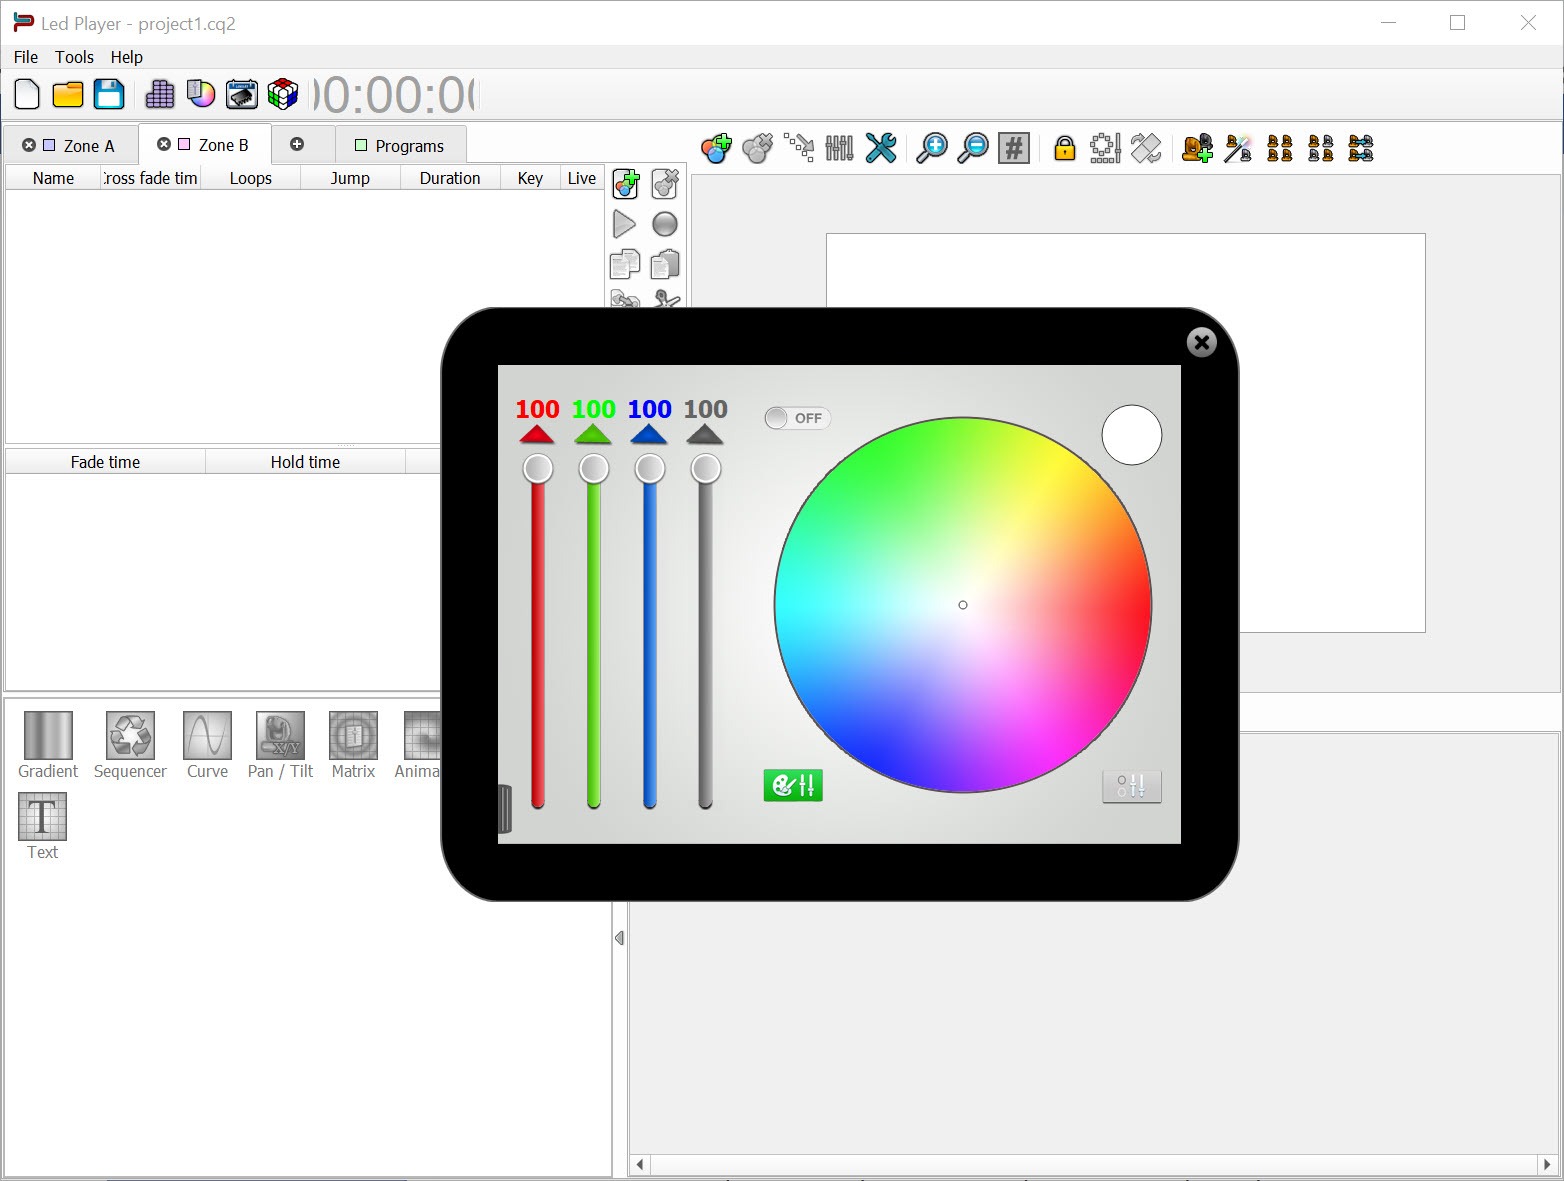Toggle the OFF switch in color panel
The width and height of the screenshot is (1564, 1181).
[x=796, y=418]
